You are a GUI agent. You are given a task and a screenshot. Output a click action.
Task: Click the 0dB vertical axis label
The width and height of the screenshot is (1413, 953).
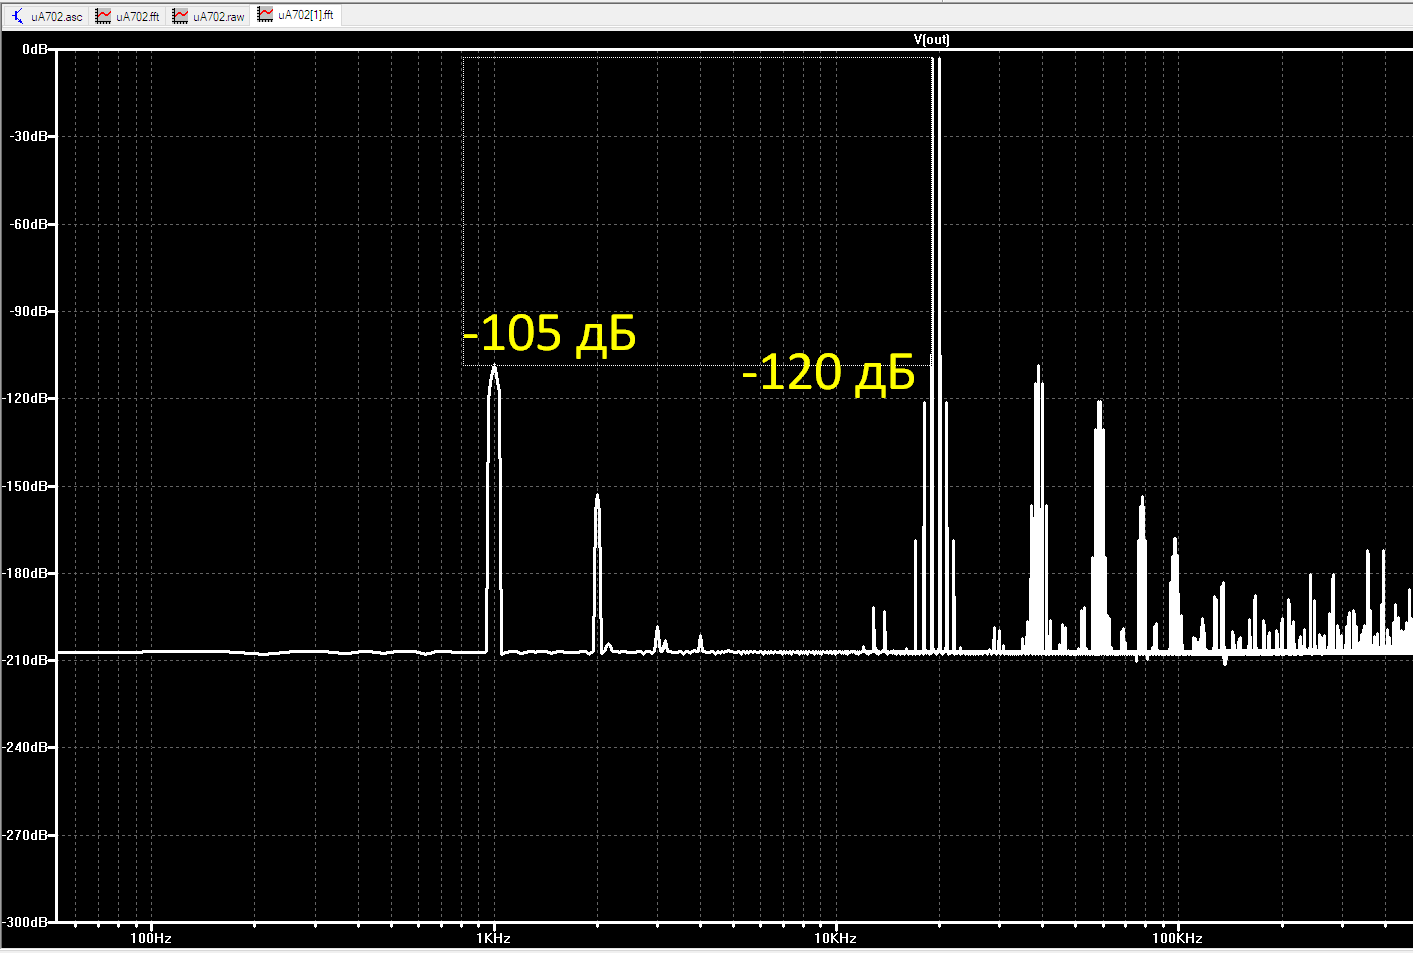(35, 49)
